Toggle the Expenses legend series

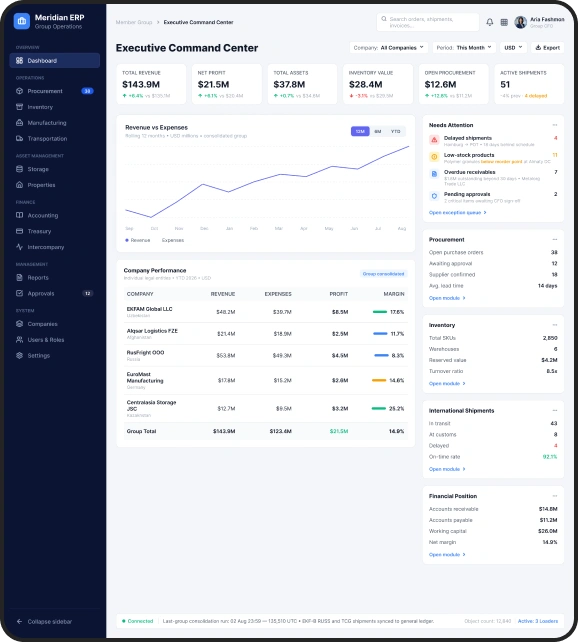click(x=173, y=240)
